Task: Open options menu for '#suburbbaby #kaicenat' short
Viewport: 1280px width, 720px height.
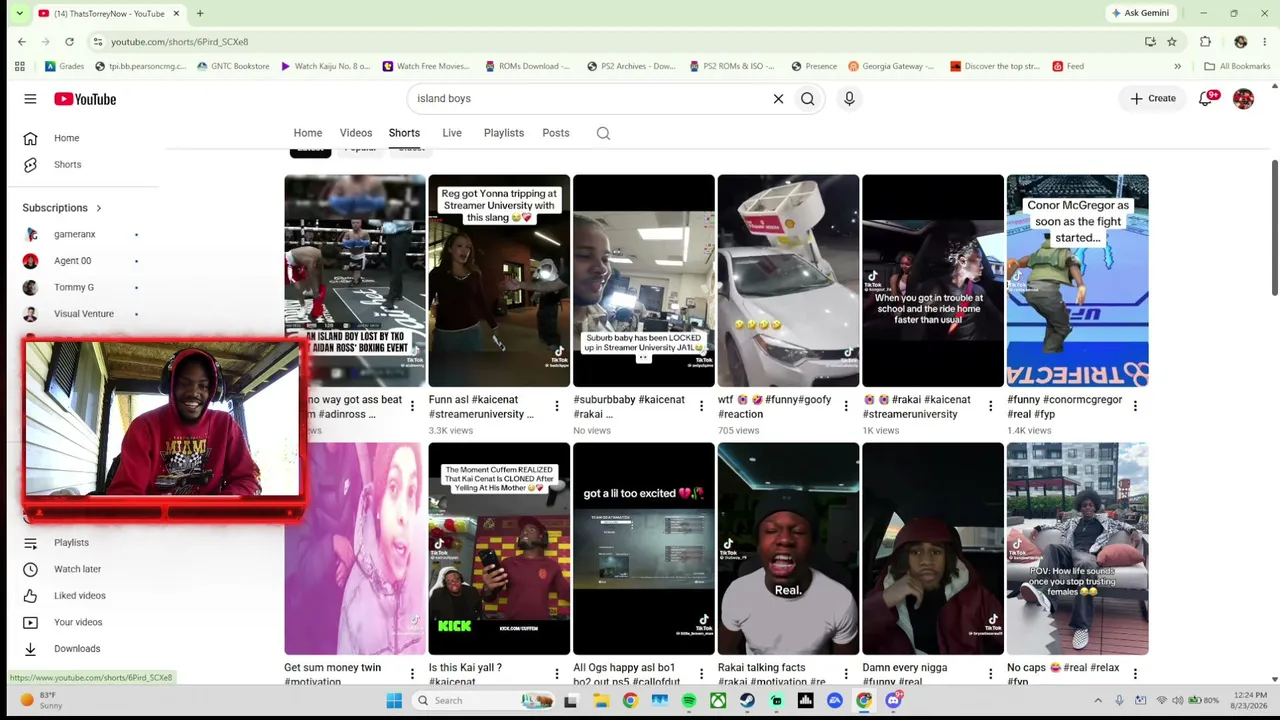Action: [701, 406]
